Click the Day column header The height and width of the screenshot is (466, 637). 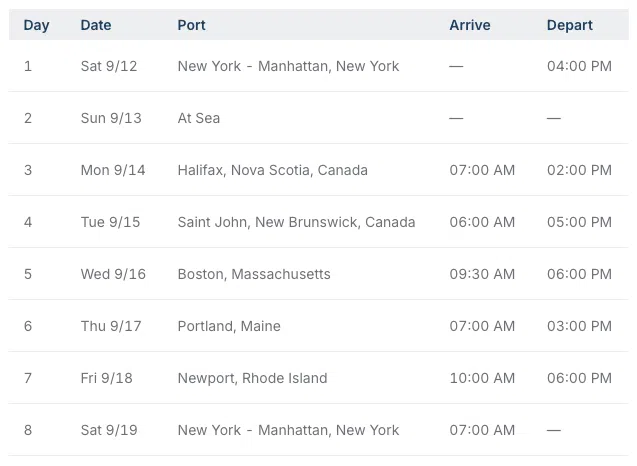[36, 25]
